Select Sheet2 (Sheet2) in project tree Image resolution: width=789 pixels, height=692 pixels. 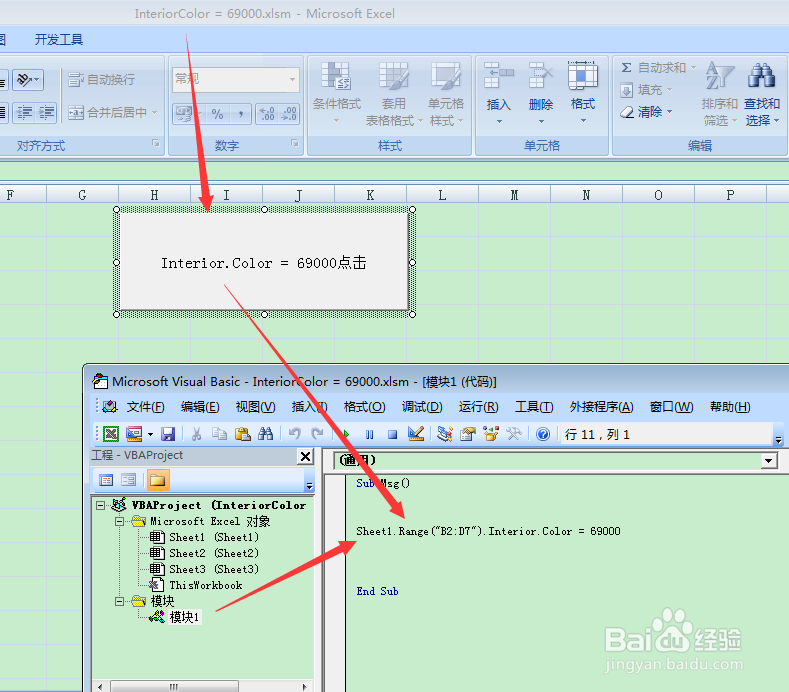point(214,553)
